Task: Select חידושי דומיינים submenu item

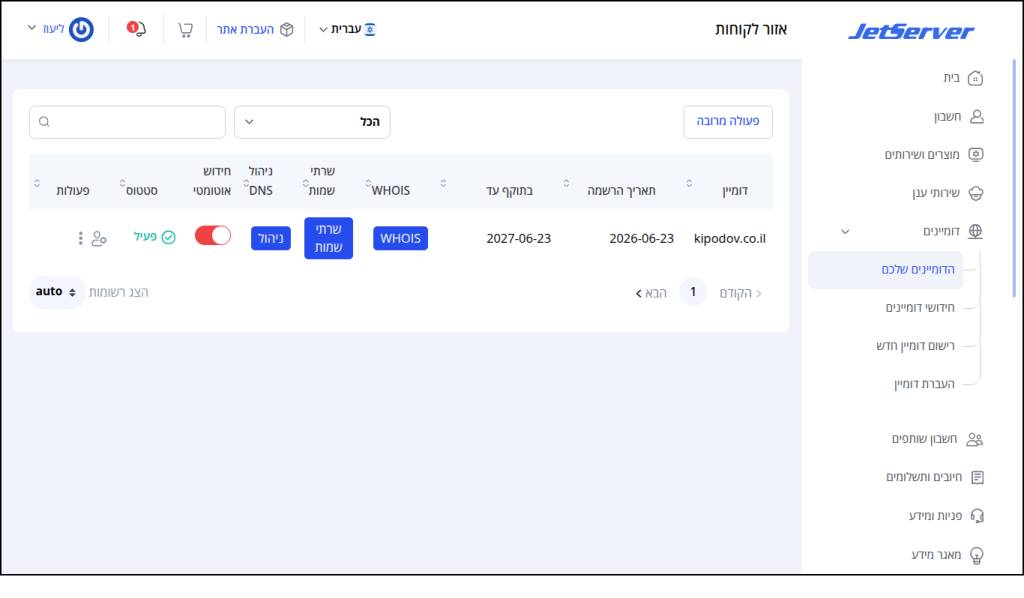Action: (x=920, y=307)
